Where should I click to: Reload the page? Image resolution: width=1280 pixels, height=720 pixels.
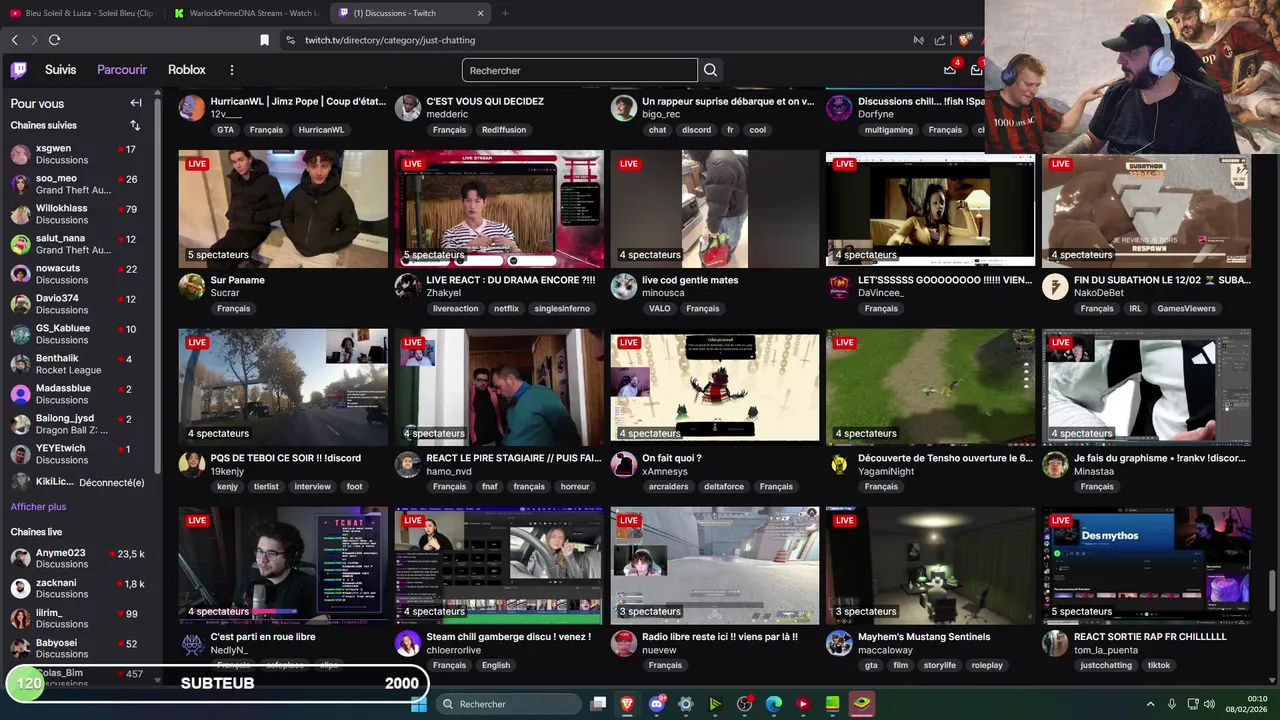coord(54,40)
